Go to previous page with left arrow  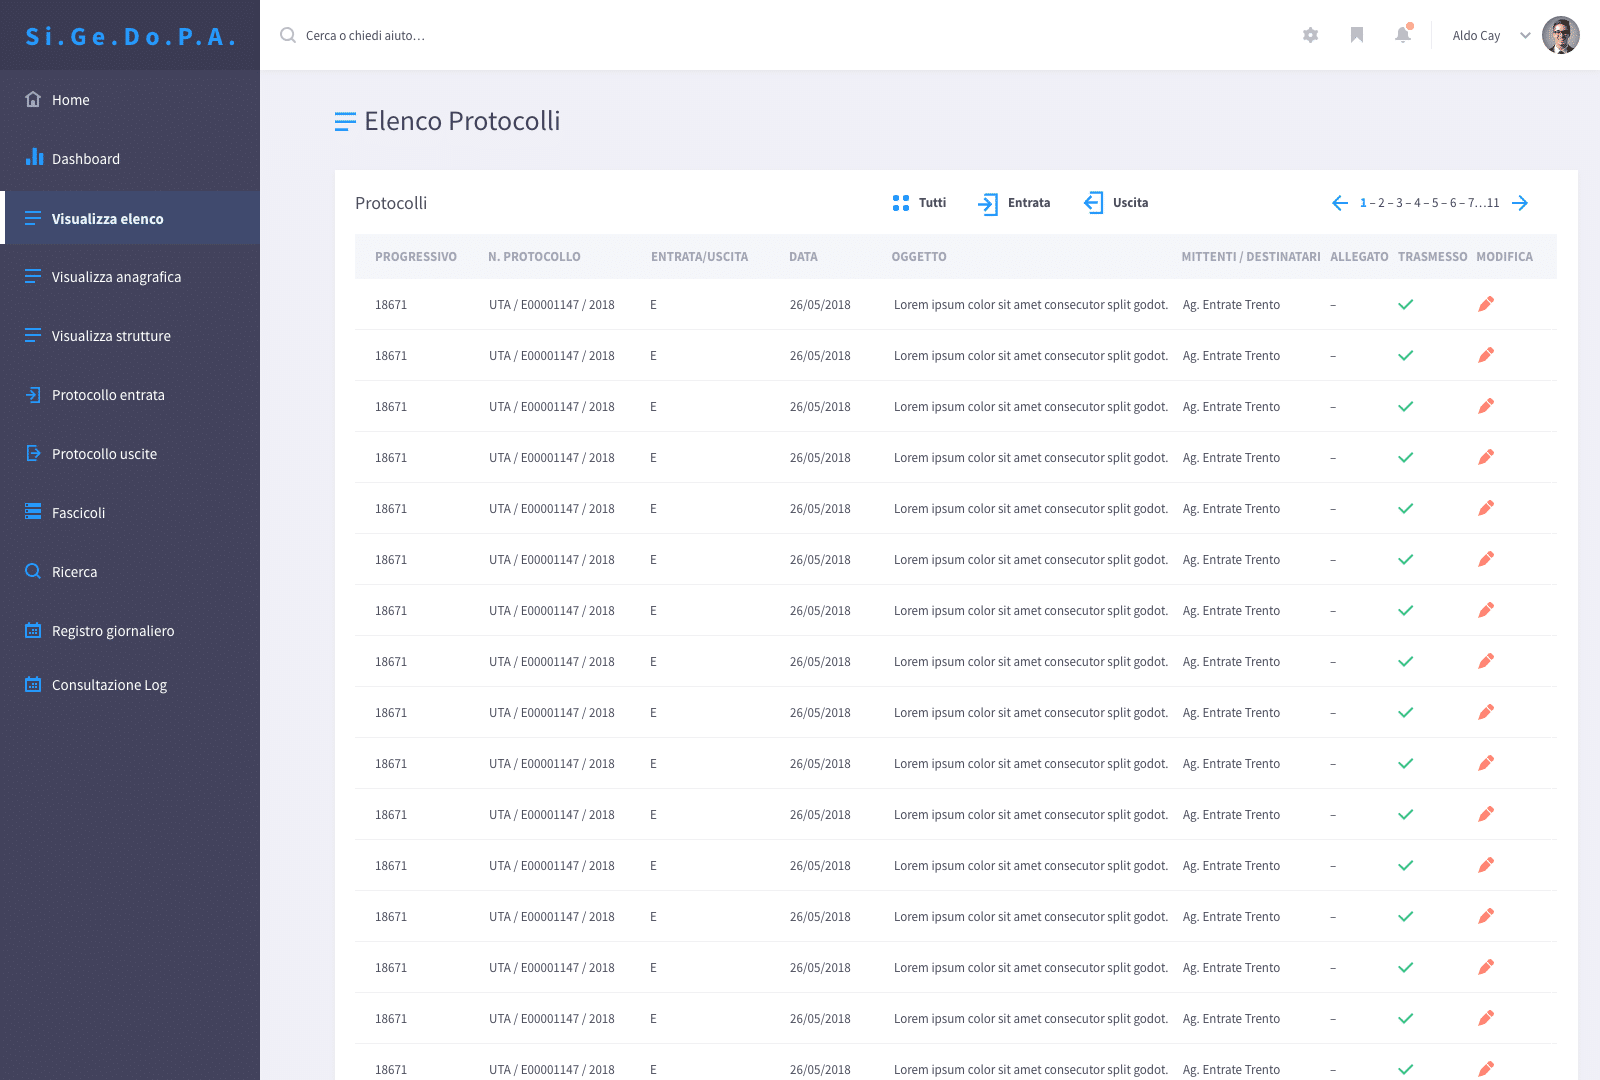1340,203
